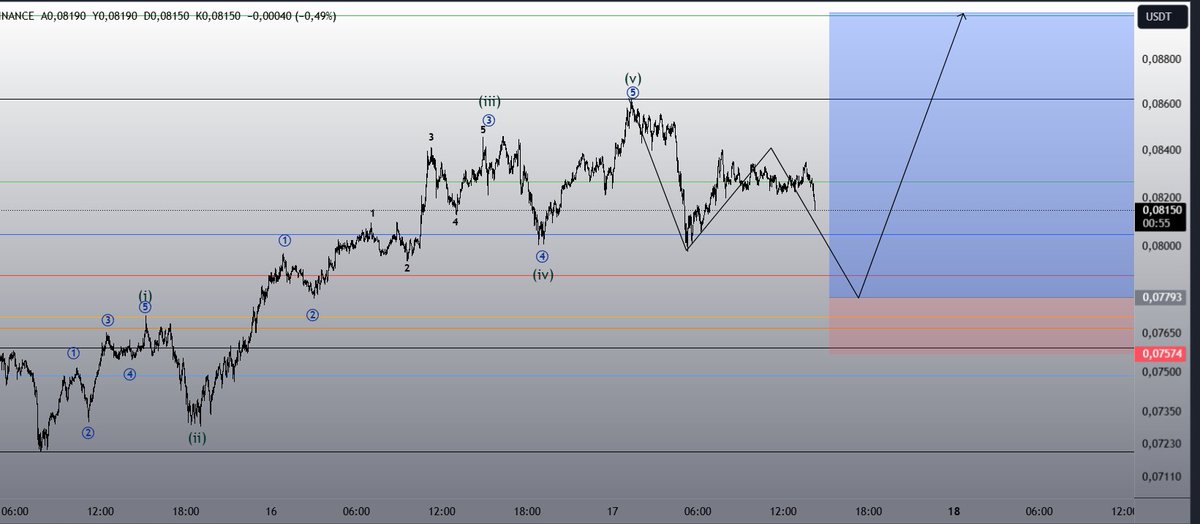Click date 18 on the time axis
The image size is (1200, 524).
[x=954, y=511]
